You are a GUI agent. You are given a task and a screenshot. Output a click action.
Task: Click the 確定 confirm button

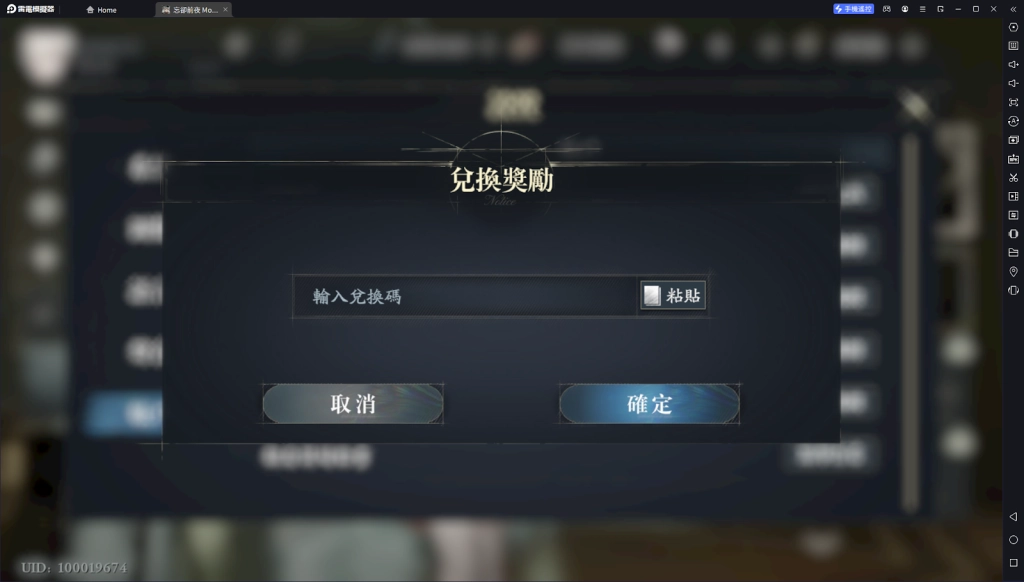649,404
